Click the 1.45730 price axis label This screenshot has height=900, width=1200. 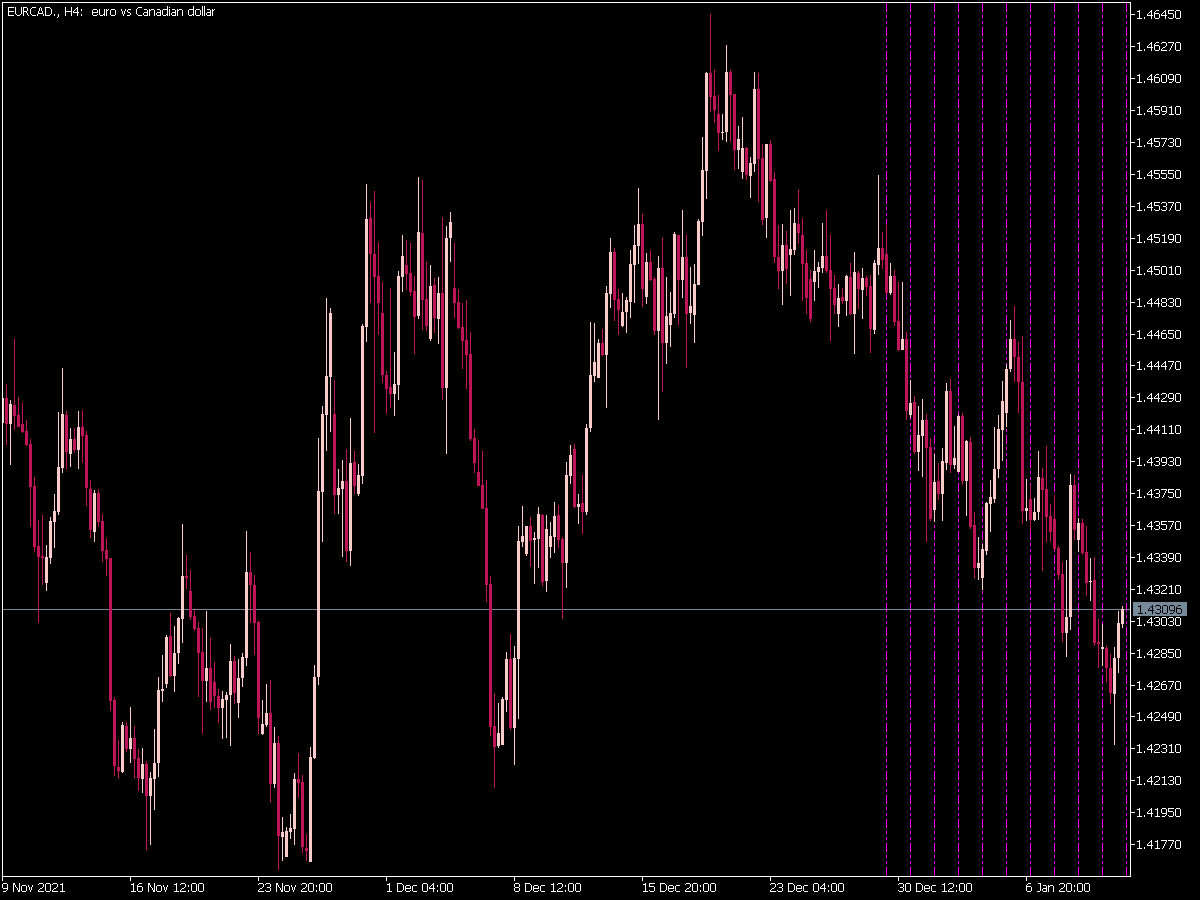pyautogui.click(x=1160, y=142)
